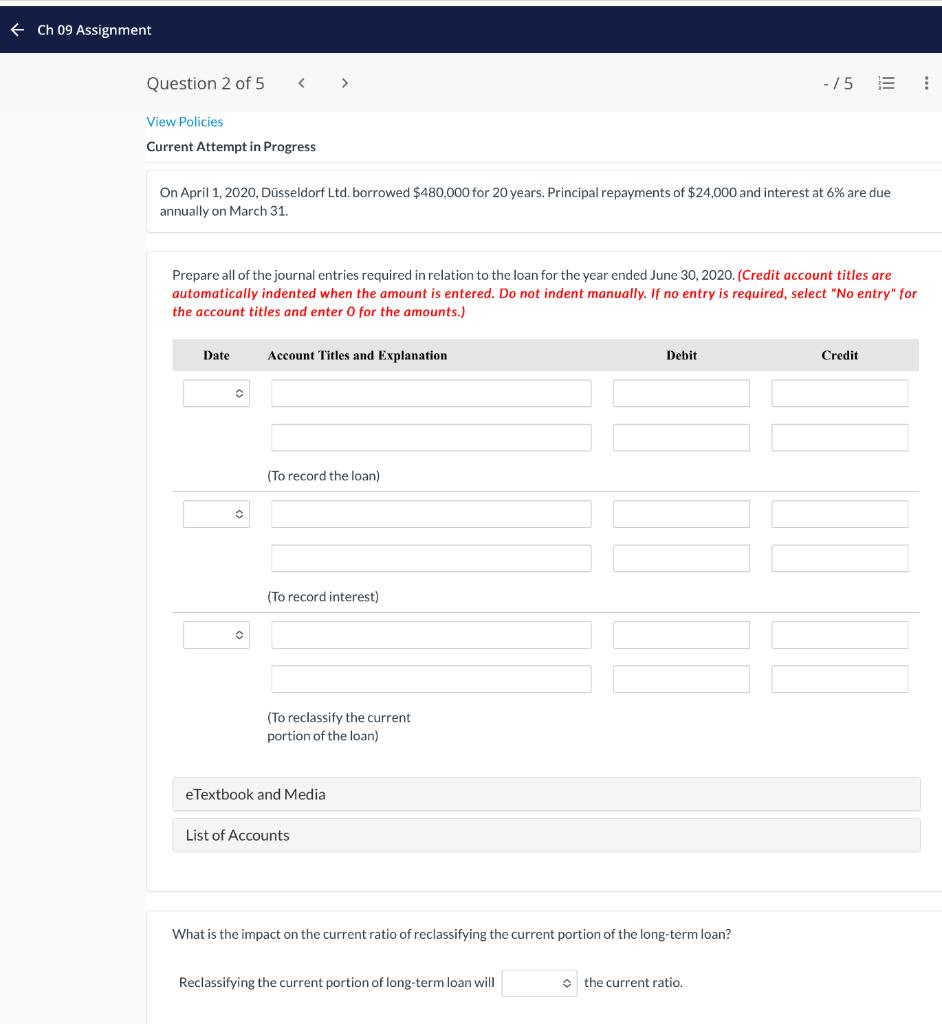
Task: Click the (To record interest) note
Action: click(323, 596)
